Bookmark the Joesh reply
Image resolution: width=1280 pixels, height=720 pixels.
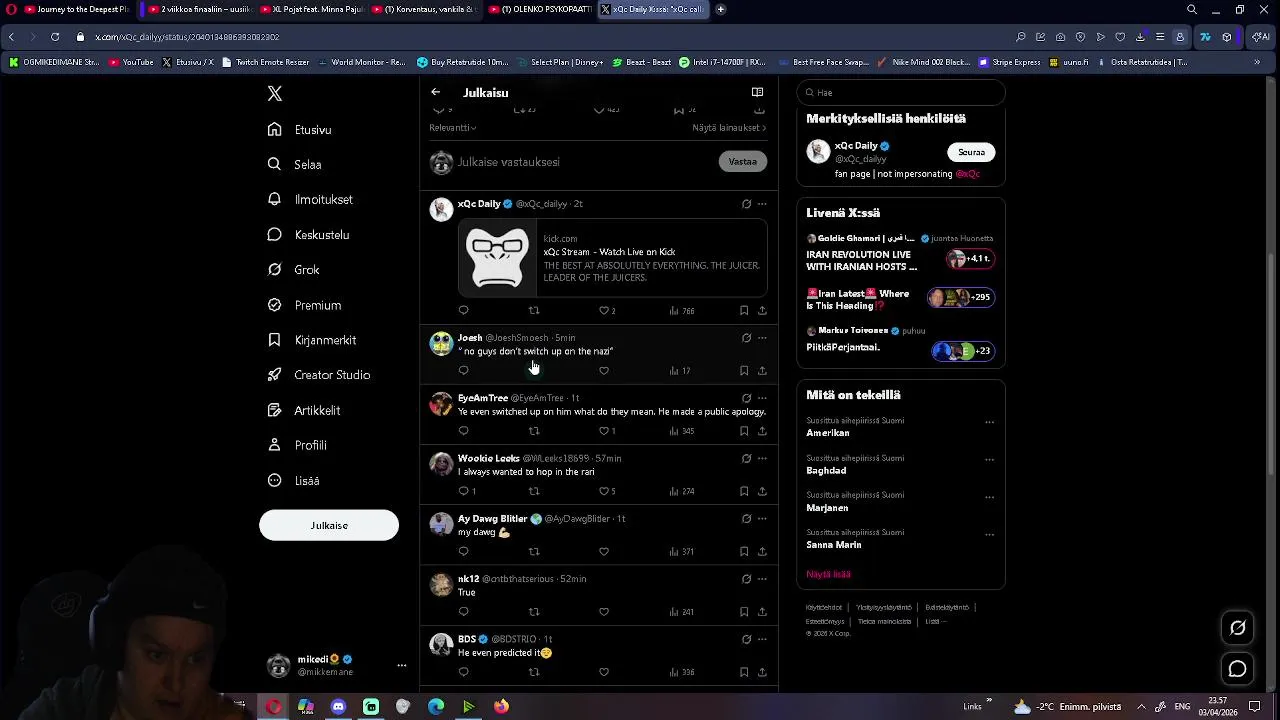click(x=744, y=371)
